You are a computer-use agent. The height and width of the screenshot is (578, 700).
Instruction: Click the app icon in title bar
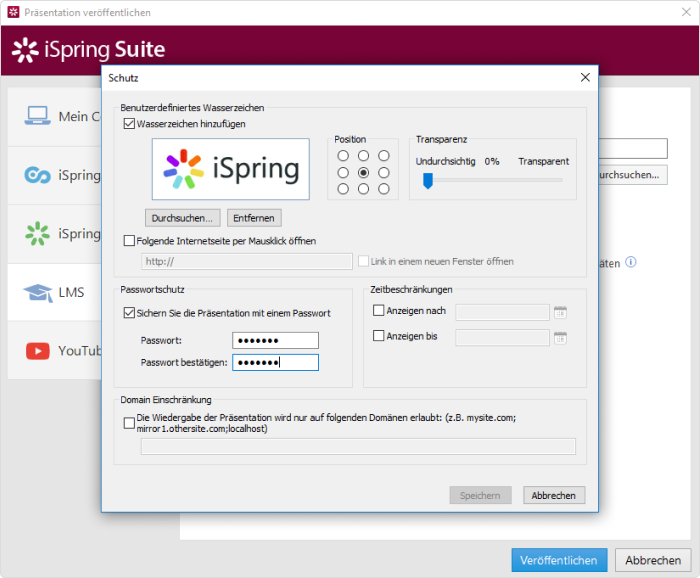[13, 12]
